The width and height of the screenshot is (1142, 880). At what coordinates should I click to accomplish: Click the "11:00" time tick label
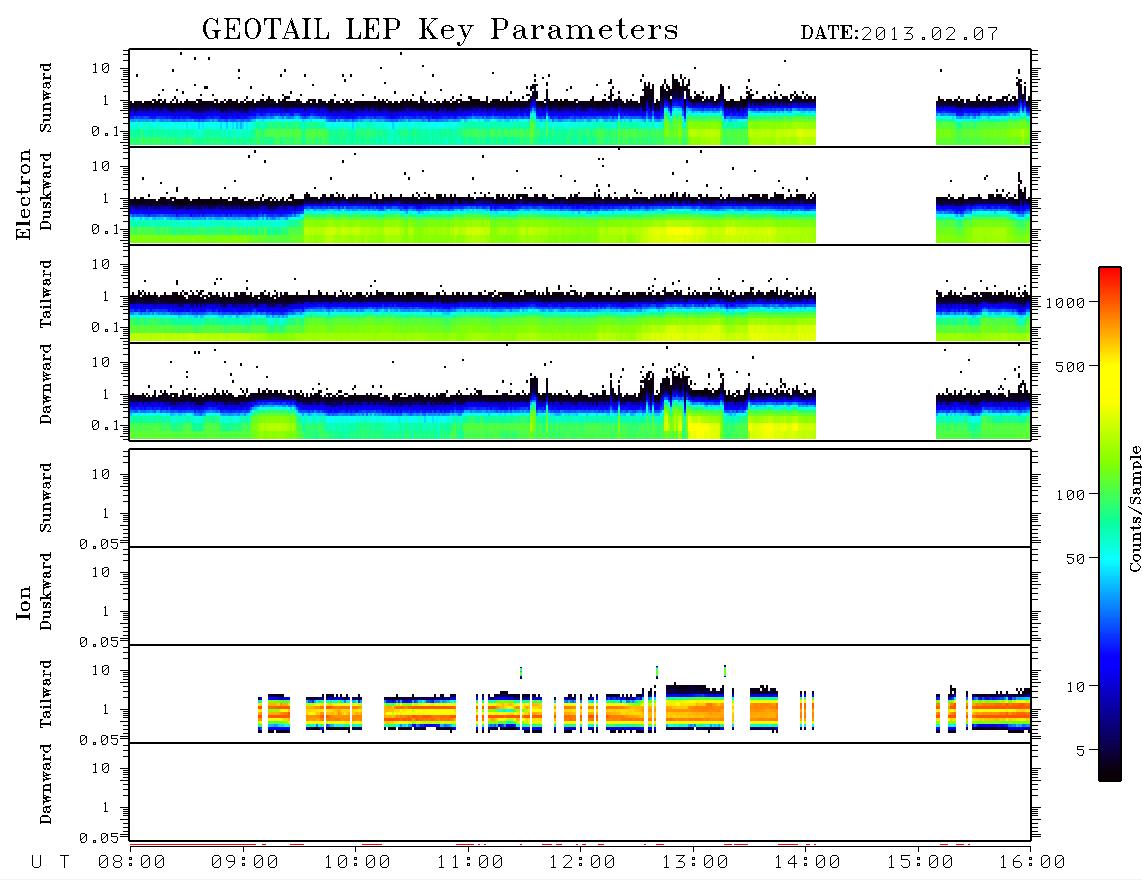470,862
